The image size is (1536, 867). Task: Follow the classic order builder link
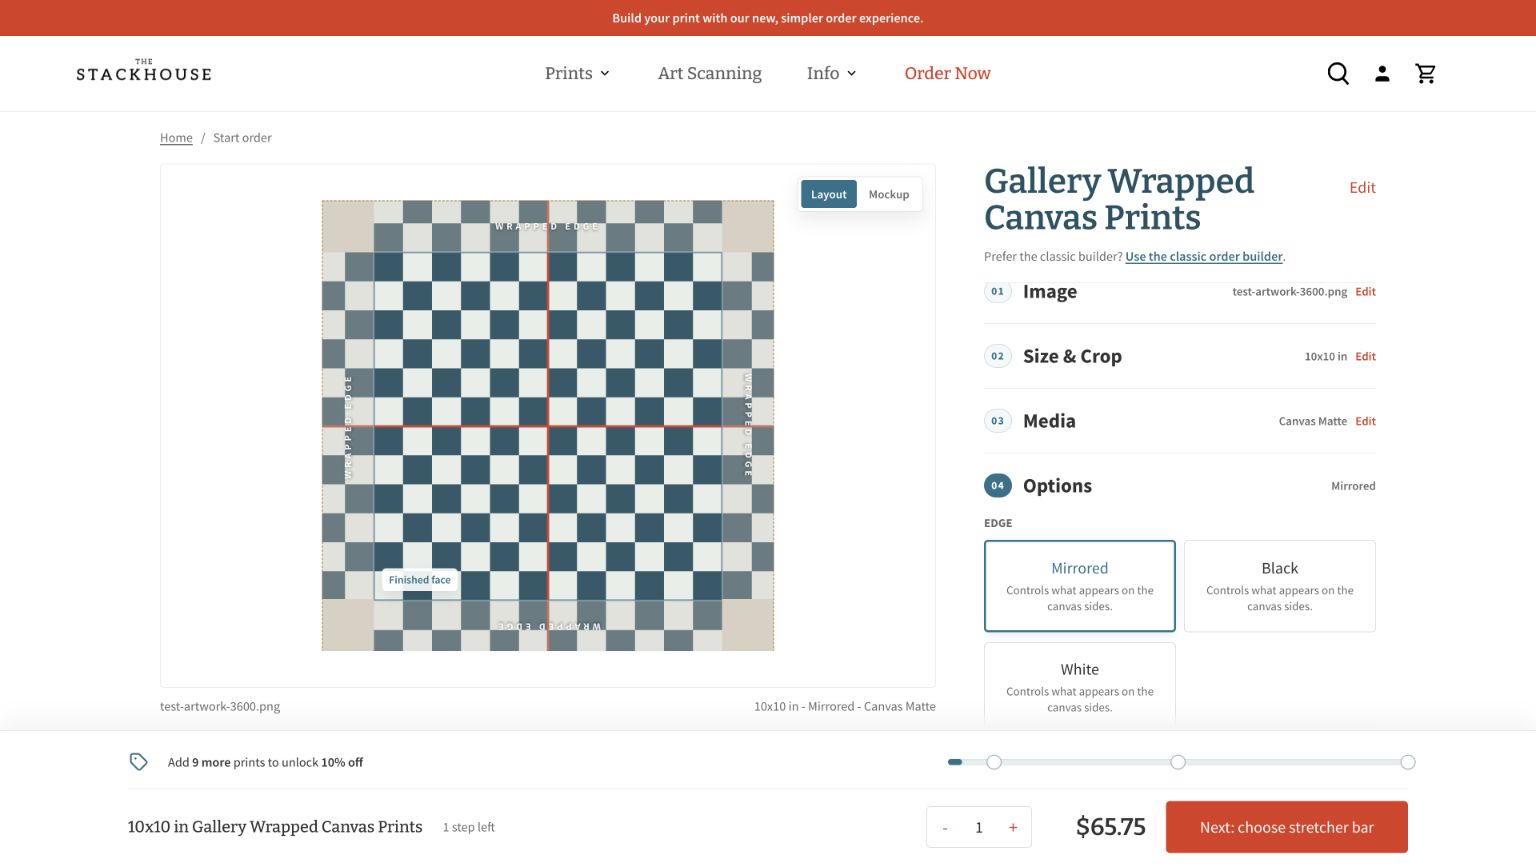(1204, 257)
